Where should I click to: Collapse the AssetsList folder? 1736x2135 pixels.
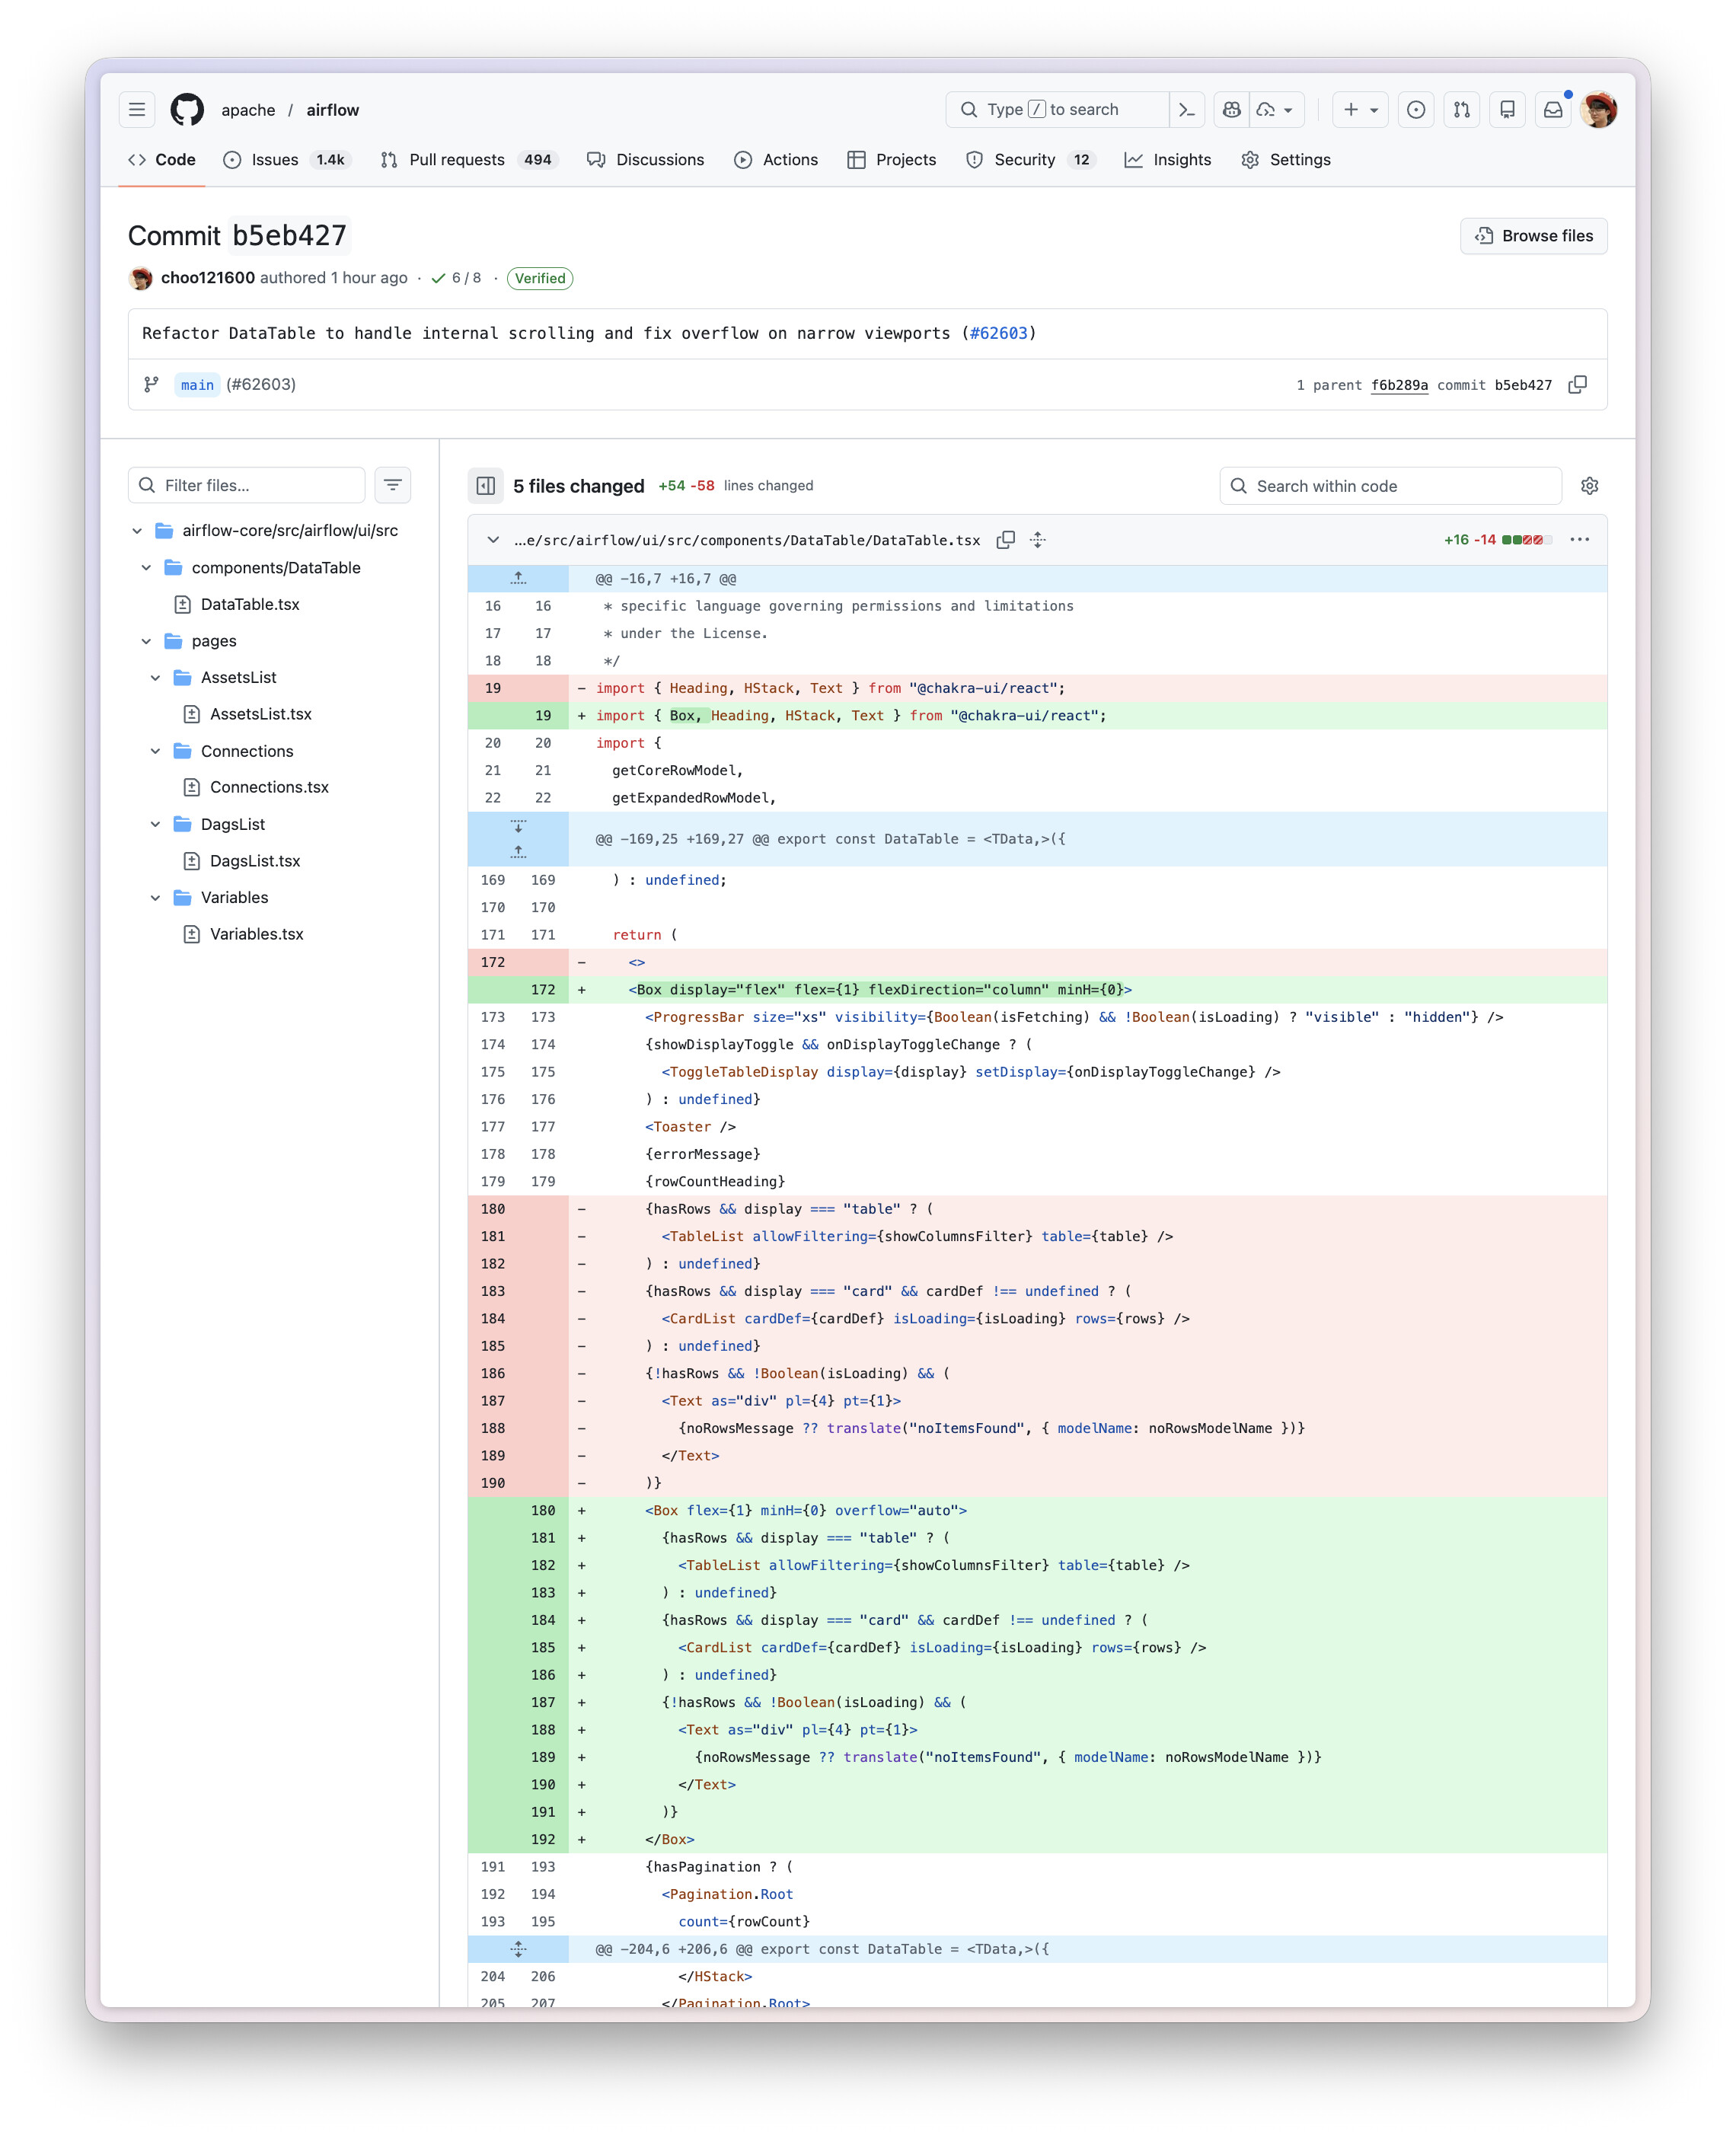[x=155, y=678]
